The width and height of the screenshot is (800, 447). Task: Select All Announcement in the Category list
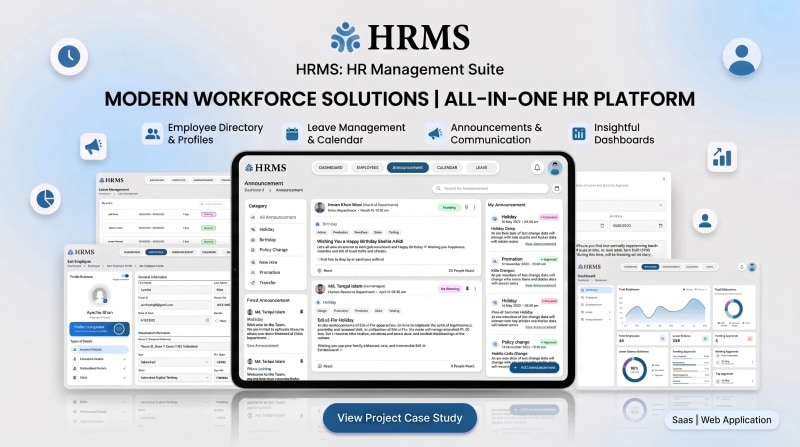coord(273,217)
